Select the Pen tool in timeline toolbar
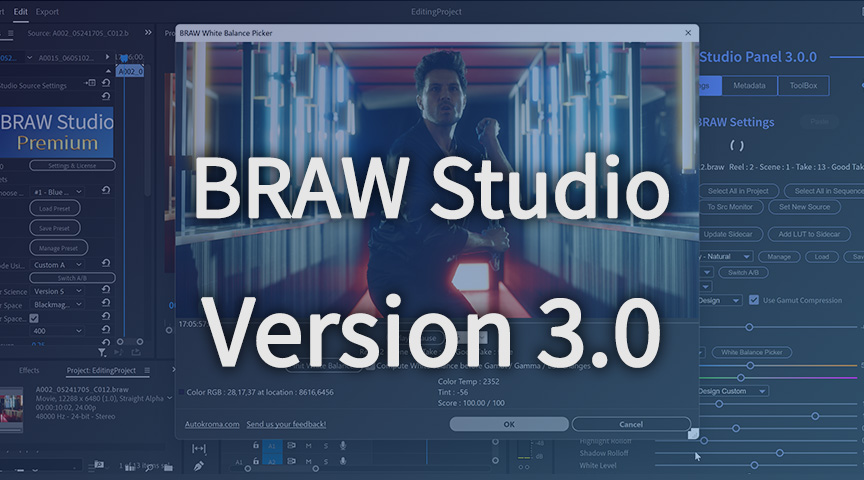 pyautogui.click(x=199, y=465)
